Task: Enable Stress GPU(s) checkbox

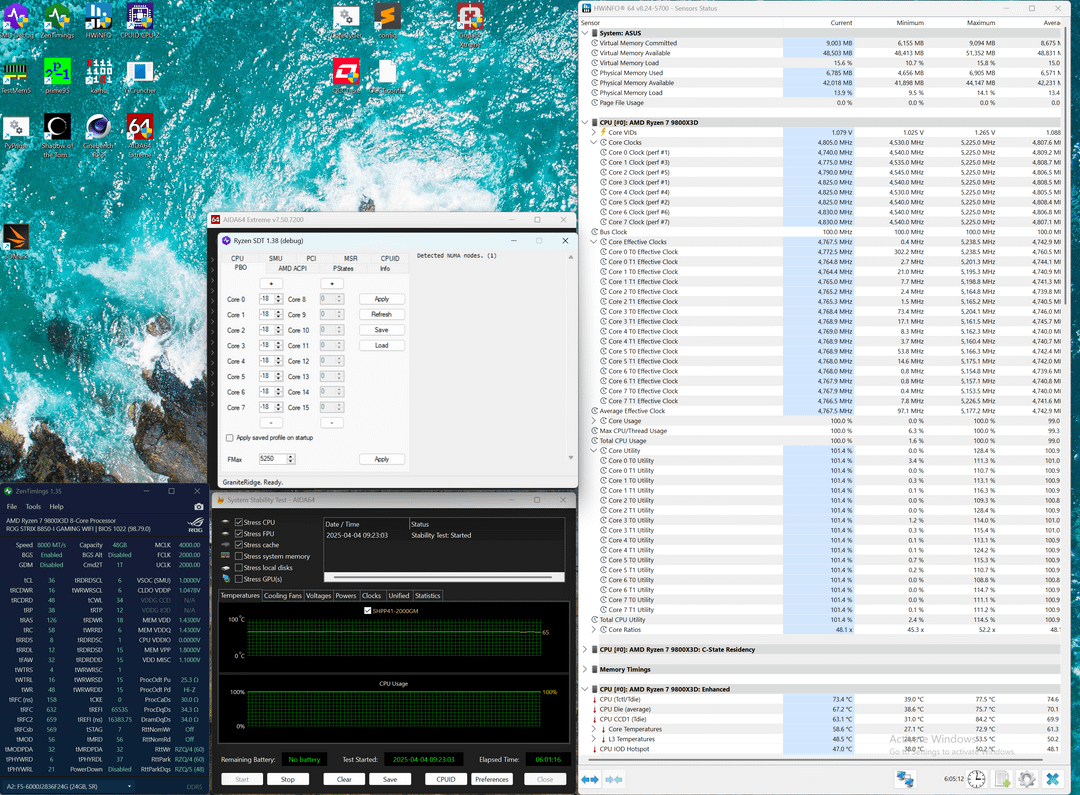Action: coord(238,579)
